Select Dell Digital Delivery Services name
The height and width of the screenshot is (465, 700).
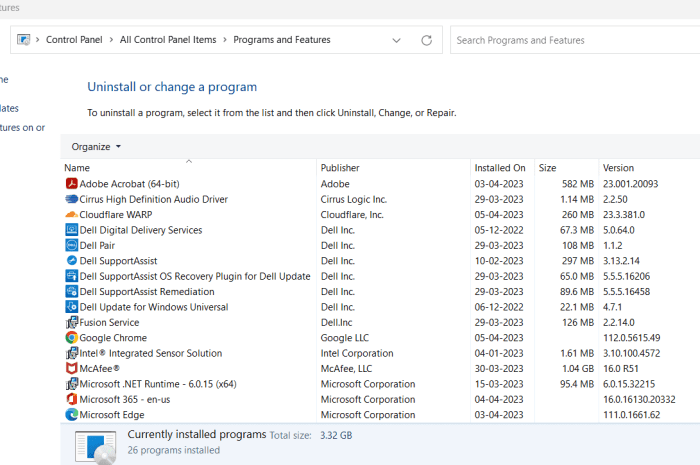coord(141,230)
